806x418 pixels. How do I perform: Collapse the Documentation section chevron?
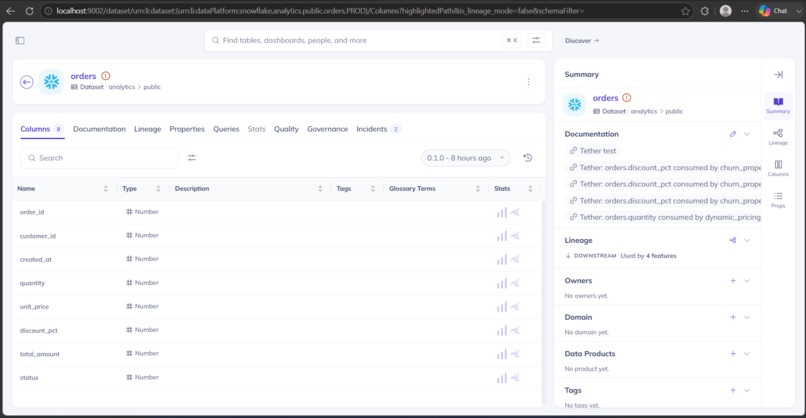pos(747,134)
